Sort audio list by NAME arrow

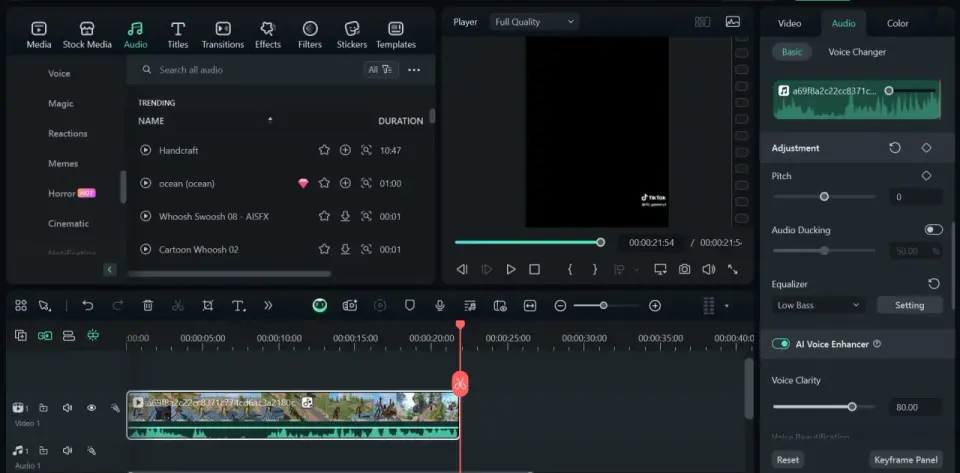pyautogui.click(x=270, y=120)
